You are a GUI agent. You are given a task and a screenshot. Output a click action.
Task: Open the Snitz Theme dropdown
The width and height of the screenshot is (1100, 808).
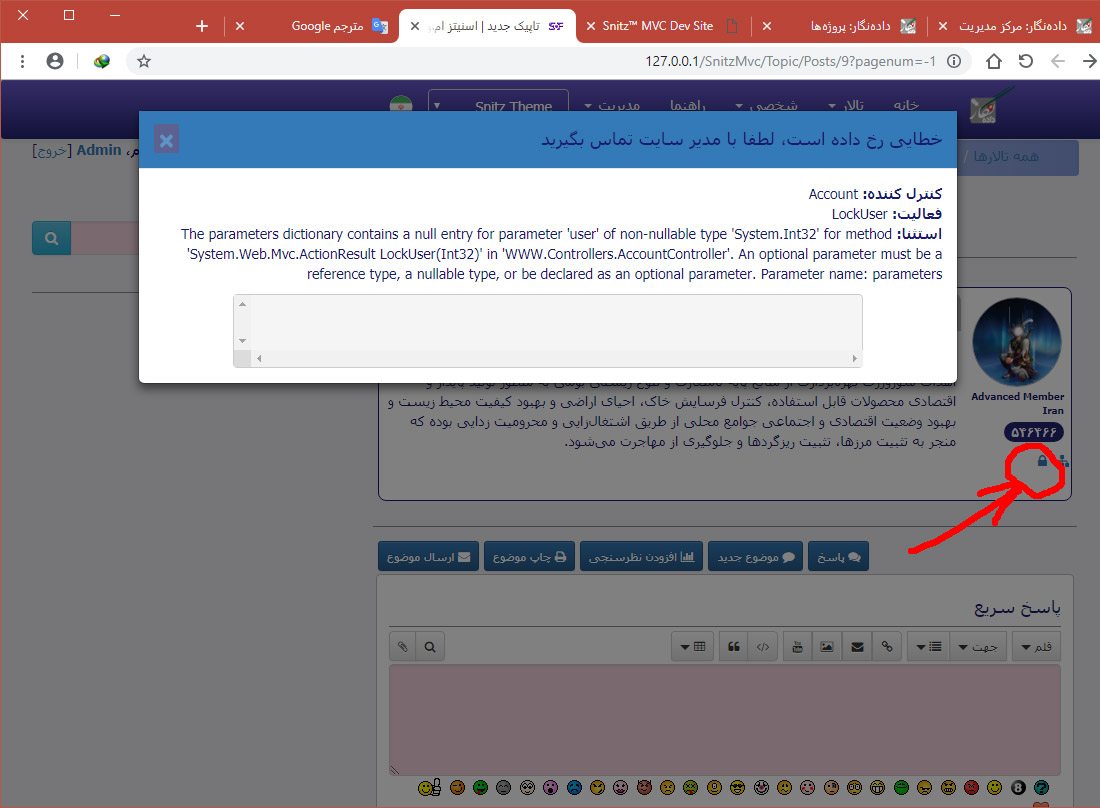click(x=498, y=106)
